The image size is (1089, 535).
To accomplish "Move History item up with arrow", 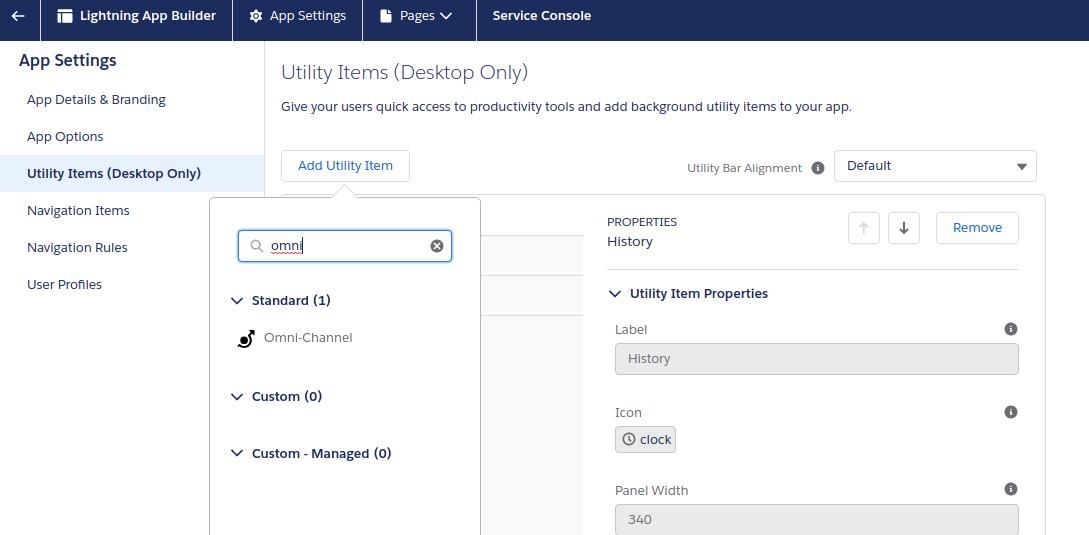I will [x=863, y=228].
